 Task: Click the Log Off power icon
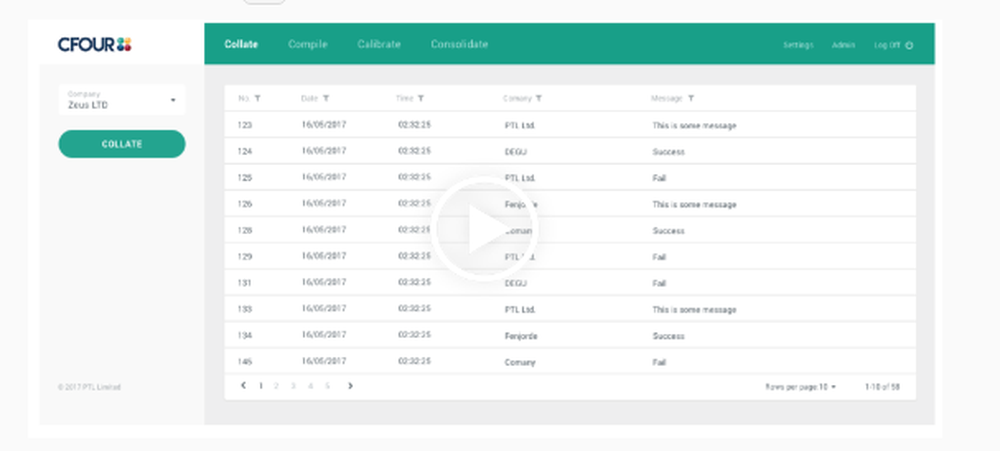click(x=909, y=45)
